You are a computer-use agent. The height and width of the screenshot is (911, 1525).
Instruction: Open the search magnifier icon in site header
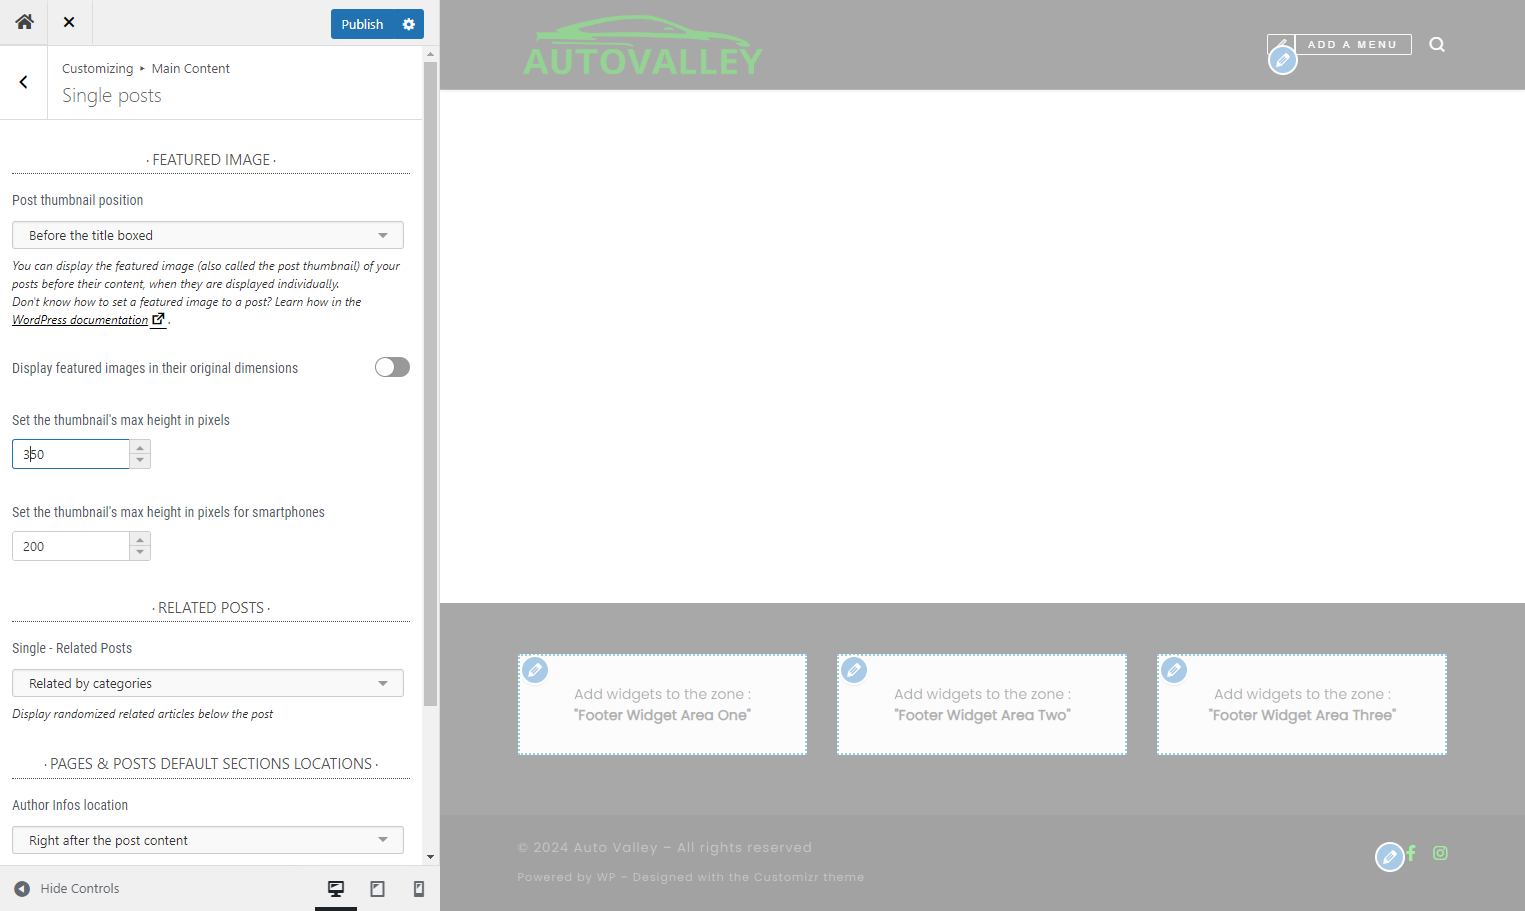click(1437, 44)
